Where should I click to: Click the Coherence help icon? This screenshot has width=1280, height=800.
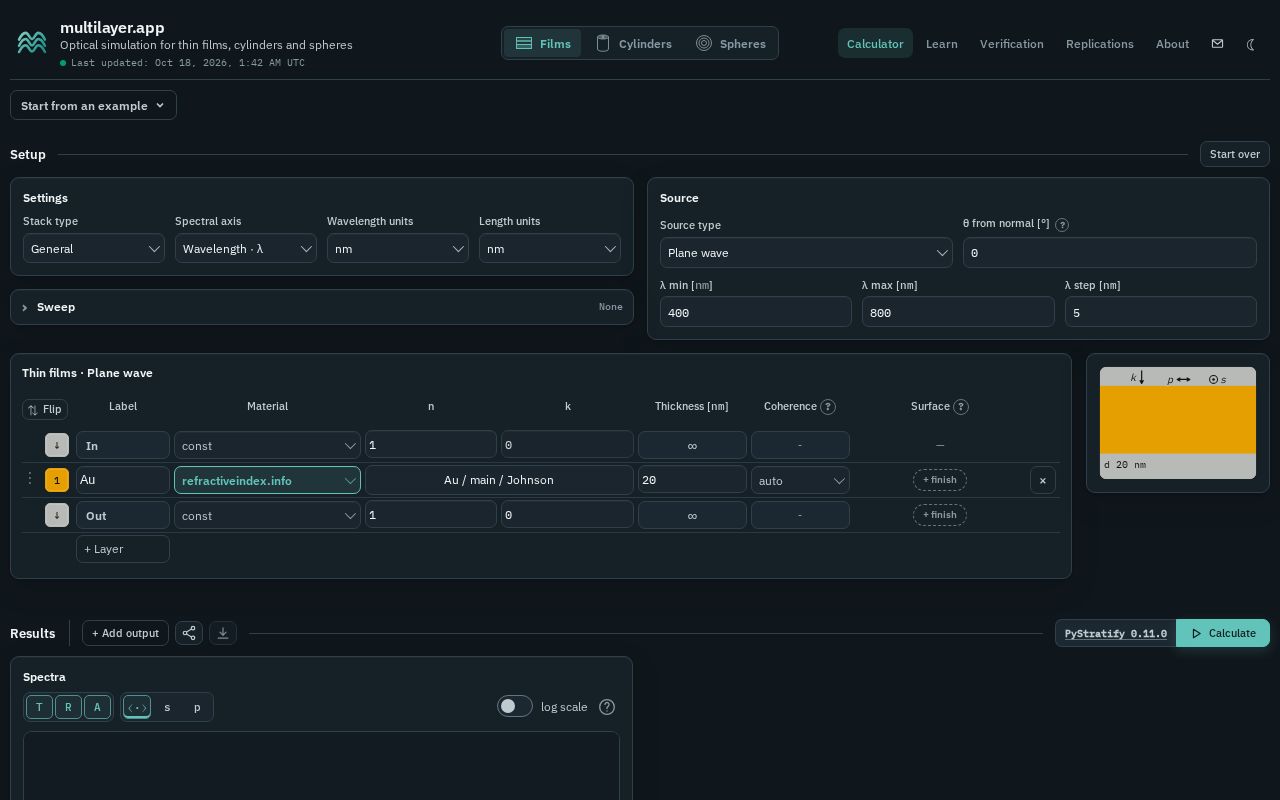click(x=828, y=407)
